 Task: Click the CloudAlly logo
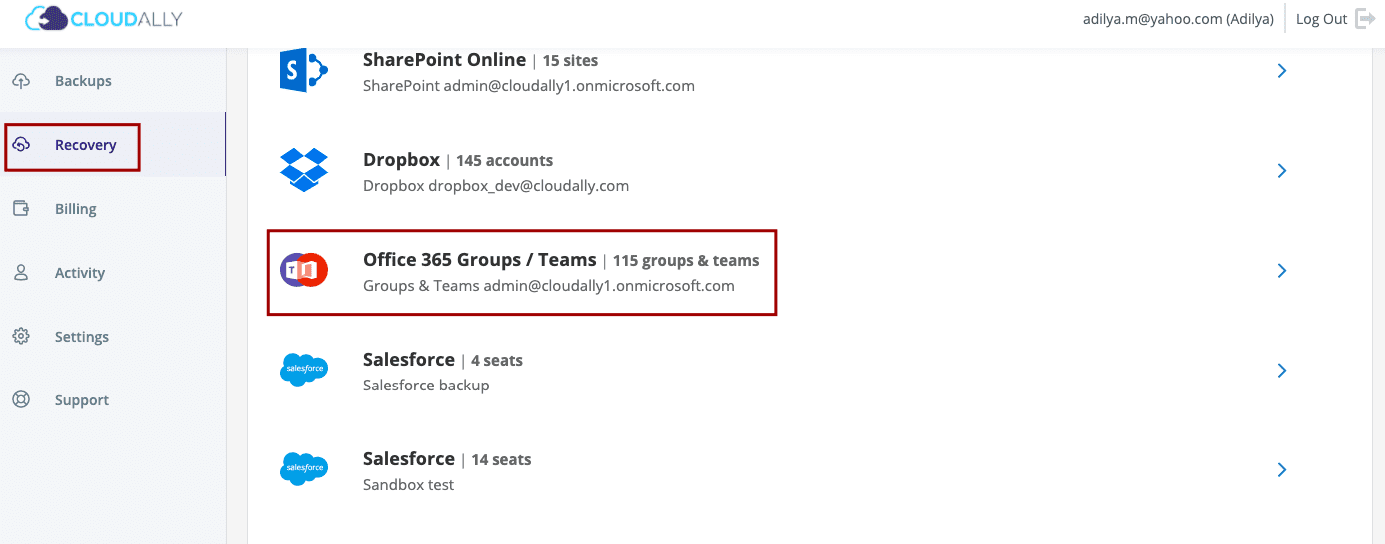tap(104, 18)
